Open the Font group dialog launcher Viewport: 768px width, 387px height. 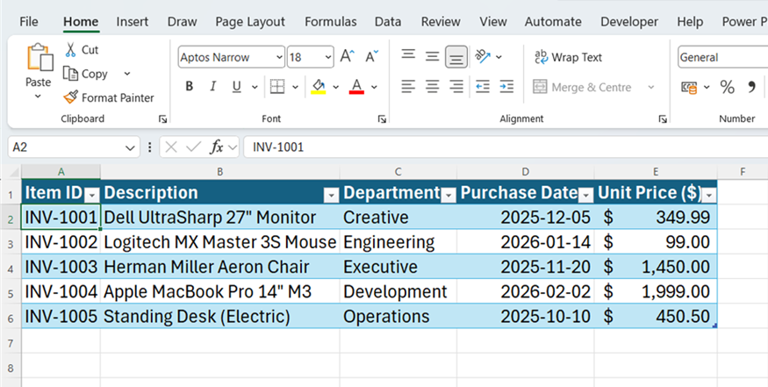click(382, 119)
